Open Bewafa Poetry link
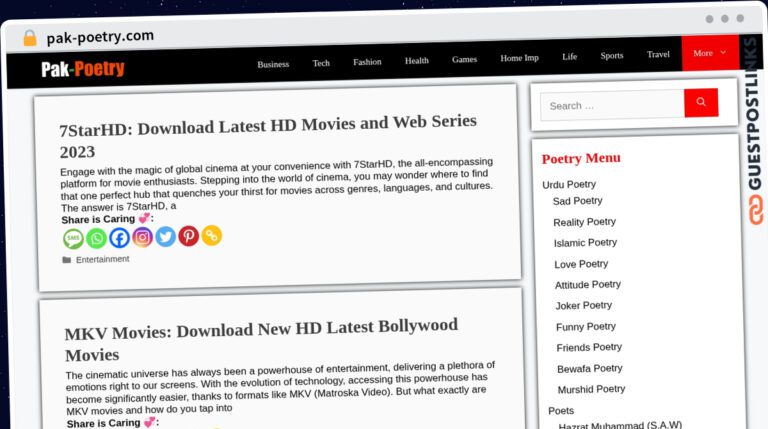The height and width of the screenshot is (429, 768). (590, 368)
